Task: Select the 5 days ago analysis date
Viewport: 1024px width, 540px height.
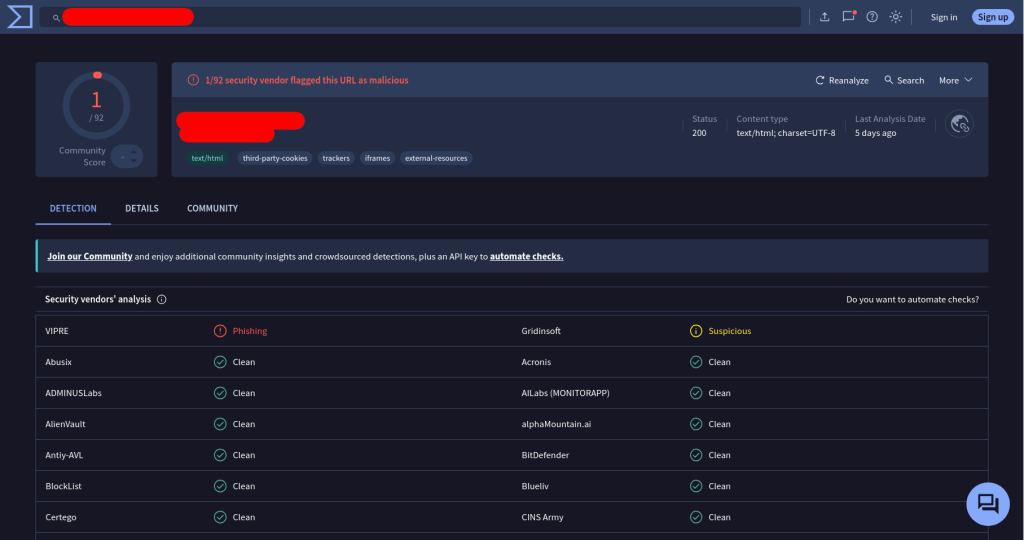Action: pyautogui.click(x=875, y=133)
